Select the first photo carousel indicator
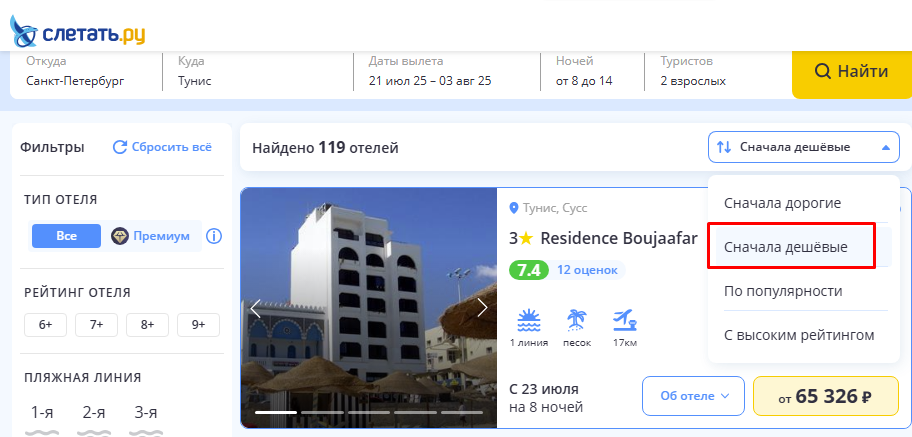912x437 pixels. (x=276, y=413)
